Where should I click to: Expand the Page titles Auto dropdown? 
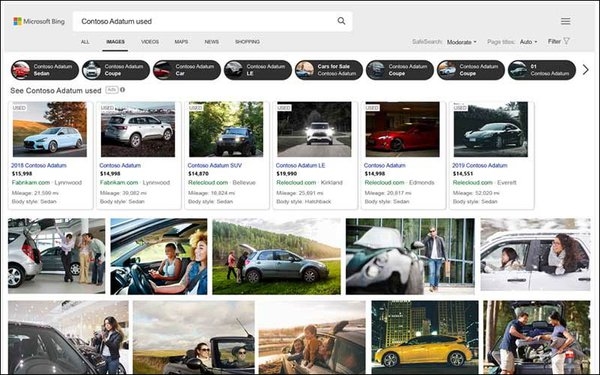click(x=528, y=42)
